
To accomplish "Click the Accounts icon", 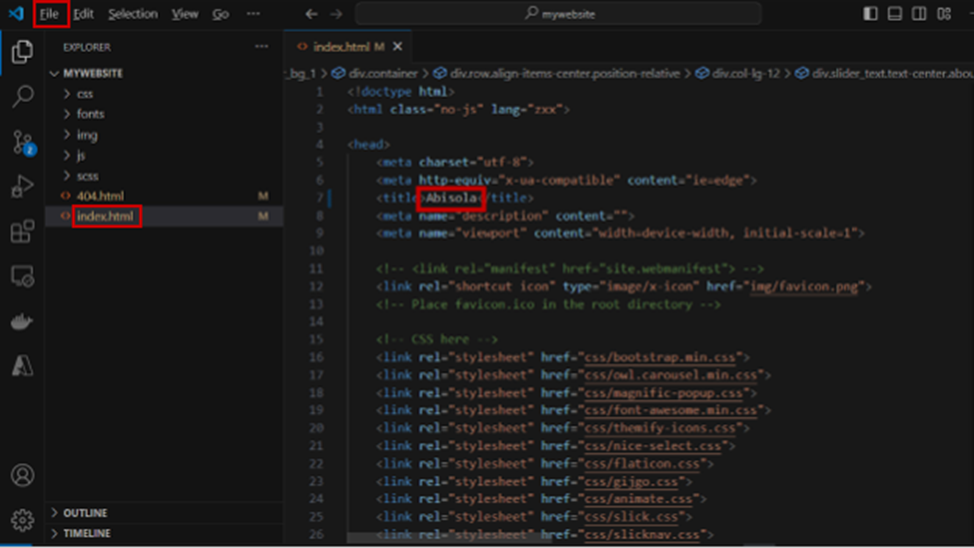I will (x=22, y=475).
